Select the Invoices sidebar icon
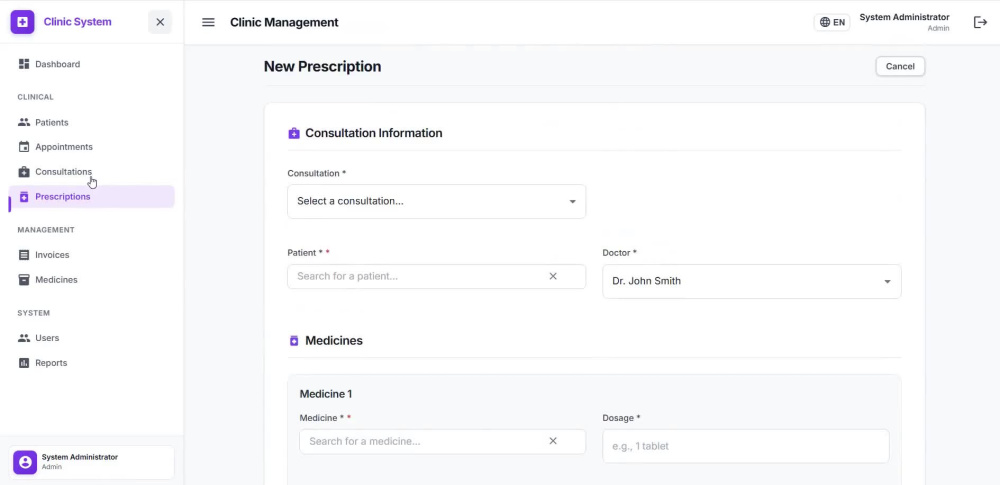1000x485 pixels. pos(24,255)
